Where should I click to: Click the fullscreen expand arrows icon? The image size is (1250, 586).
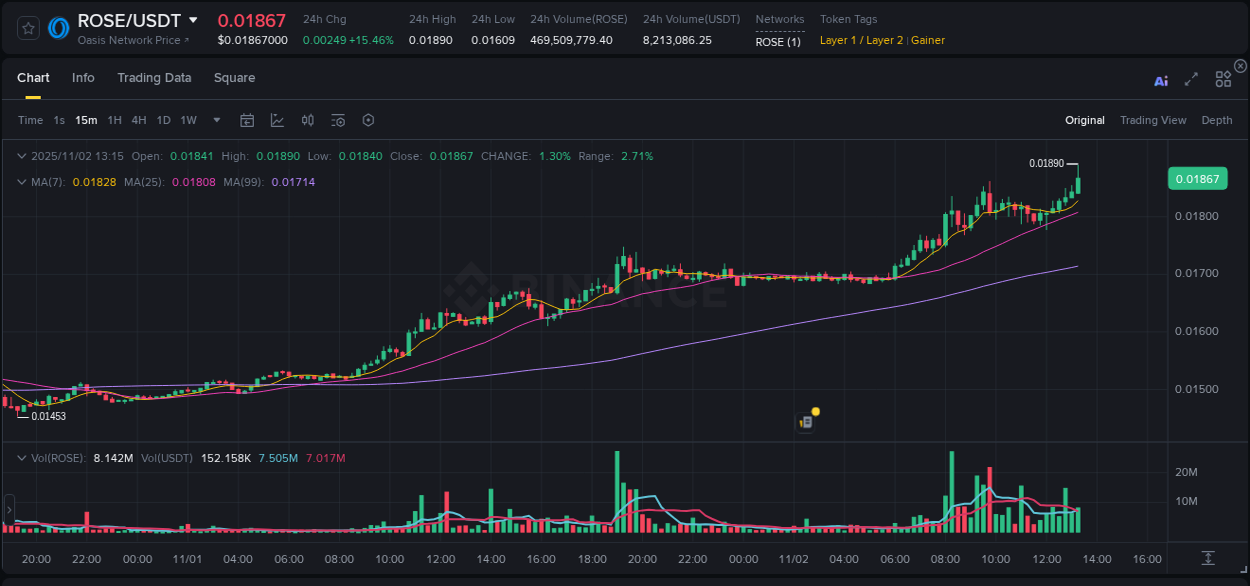1191,80
